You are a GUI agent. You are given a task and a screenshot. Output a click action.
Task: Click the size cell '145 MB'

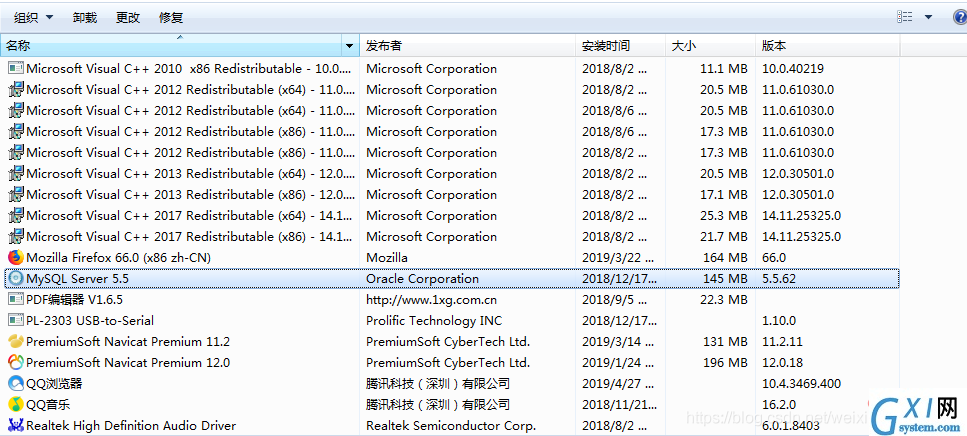pos(725,278)
